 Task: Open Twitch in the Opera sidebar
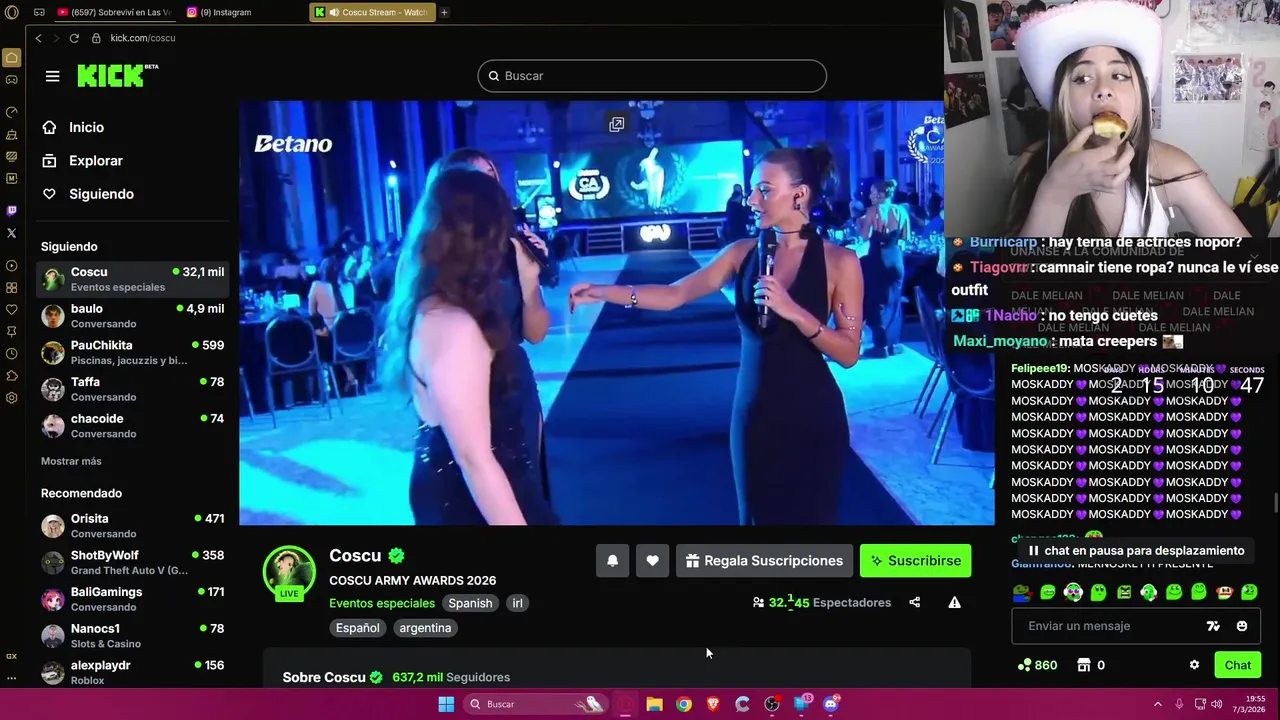pos(12,211)
